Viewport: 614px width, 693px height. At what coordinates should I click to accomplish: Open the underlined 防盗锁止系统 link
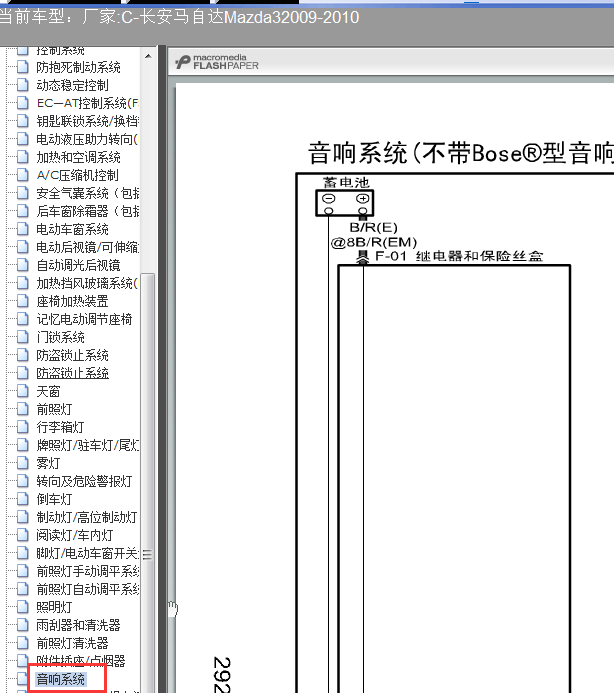tap(72, 373)
